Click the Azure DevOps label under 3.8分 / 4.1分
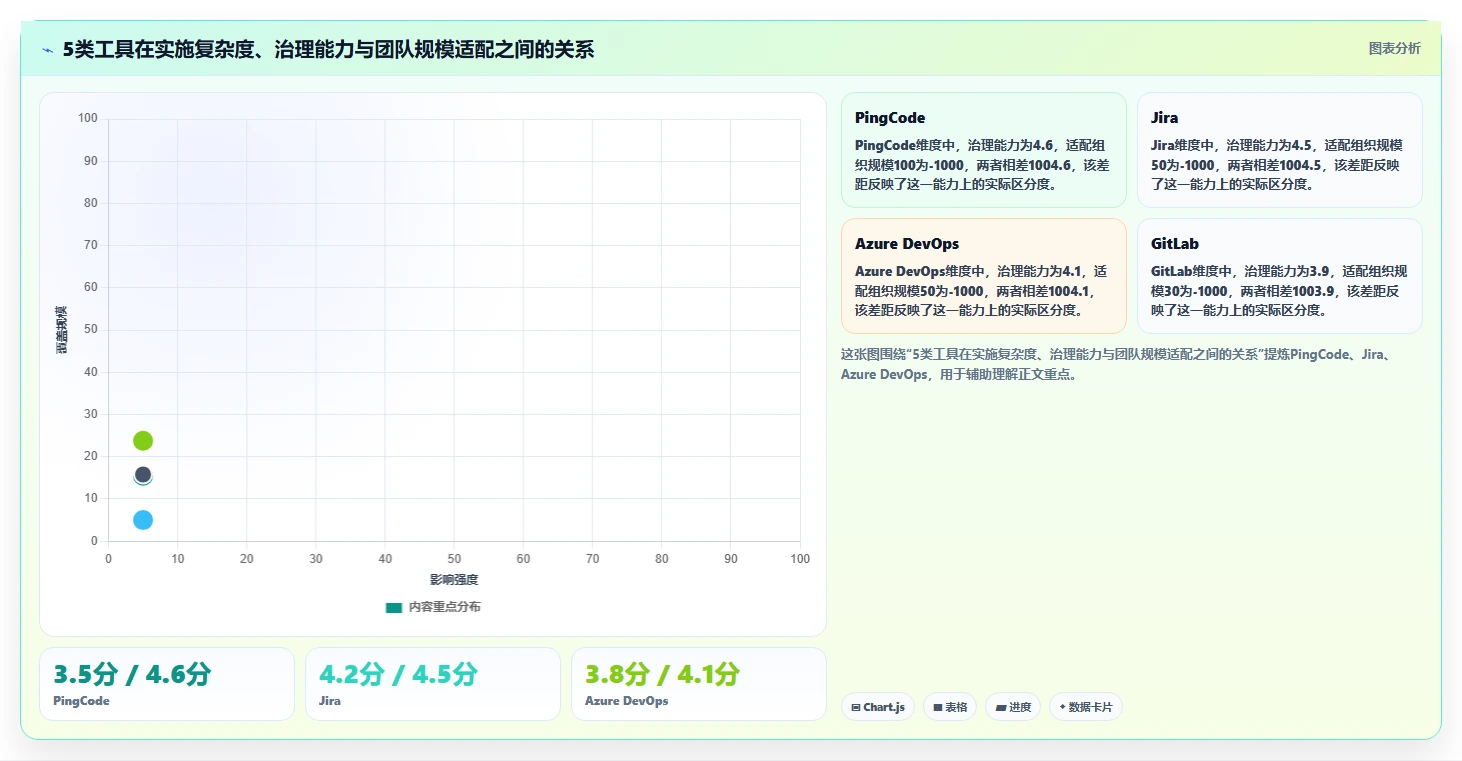Screen dimensions: 1462x761 click(x=627, y=701)
